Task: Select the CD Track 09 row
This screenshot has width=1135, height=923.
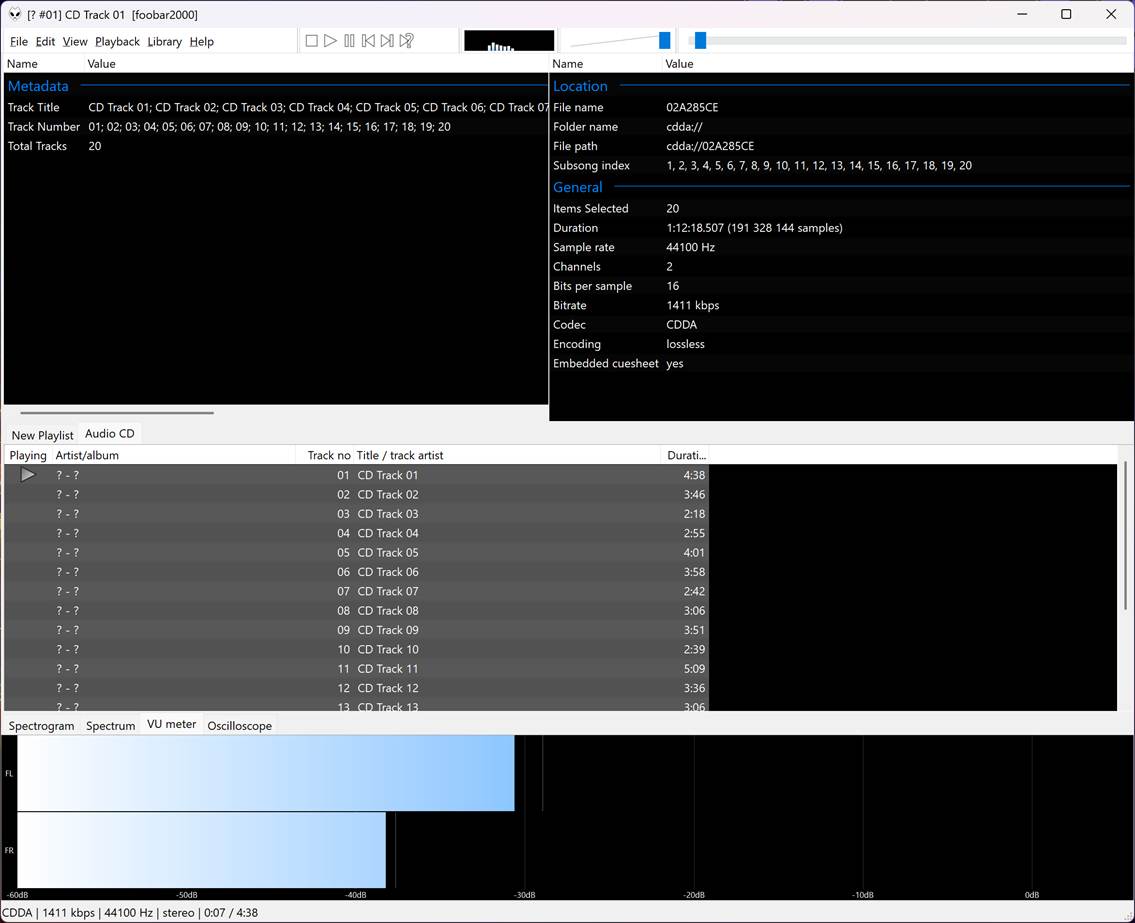Action: coord(356,630)
